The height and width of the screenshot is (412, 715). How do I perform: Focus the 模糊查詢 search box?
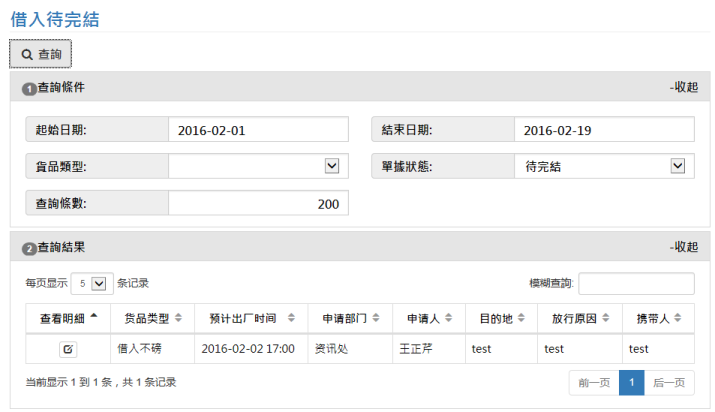[636, 283]
